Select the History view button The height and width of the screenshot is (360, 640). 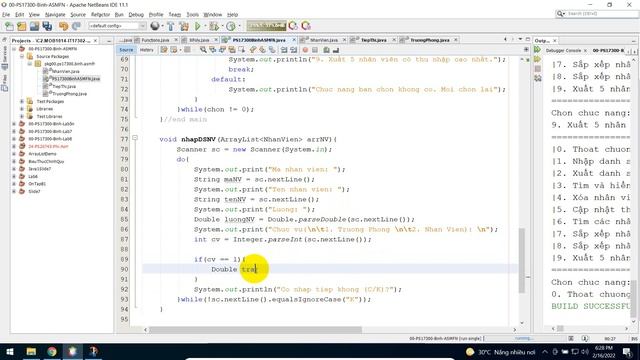[x=147, y=50]
